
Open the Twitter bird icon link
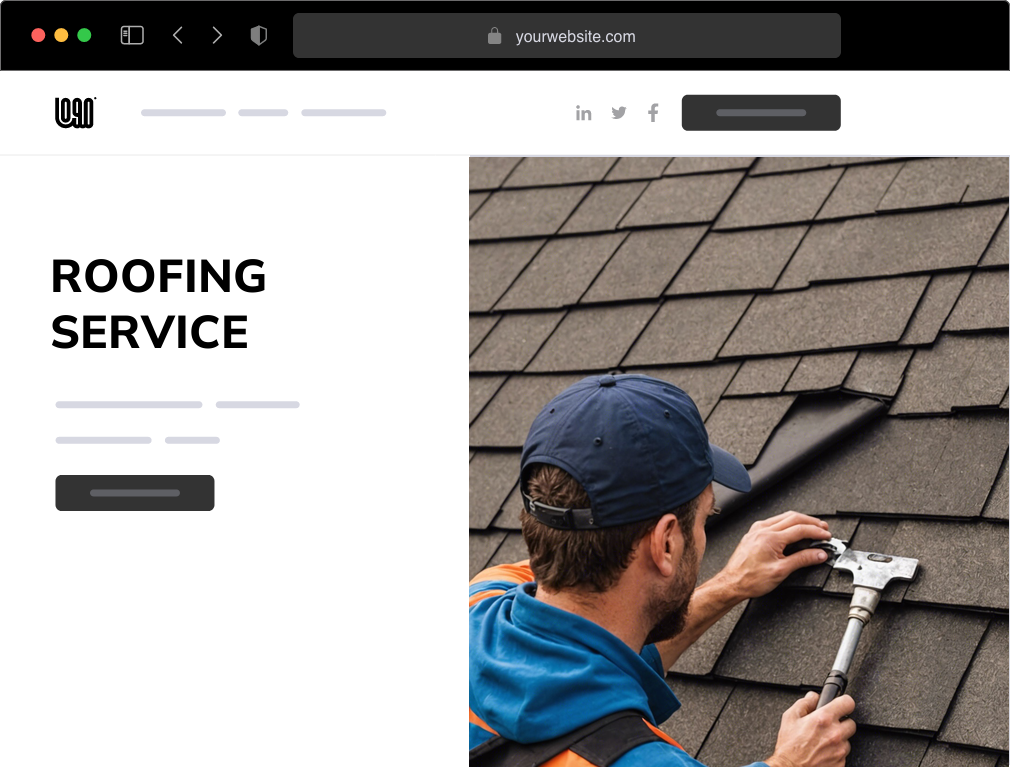pyautogui.click(x=619, y=113)
